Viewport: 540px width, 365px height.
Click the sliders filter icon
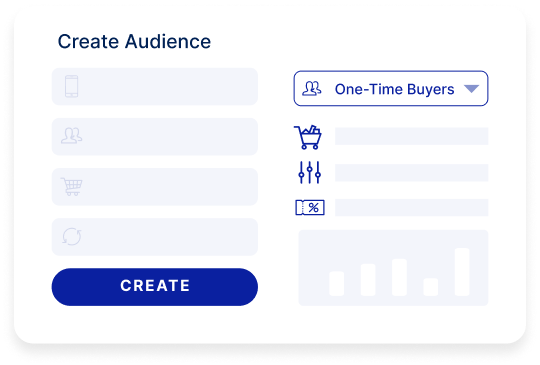click(x=309, y=172)
